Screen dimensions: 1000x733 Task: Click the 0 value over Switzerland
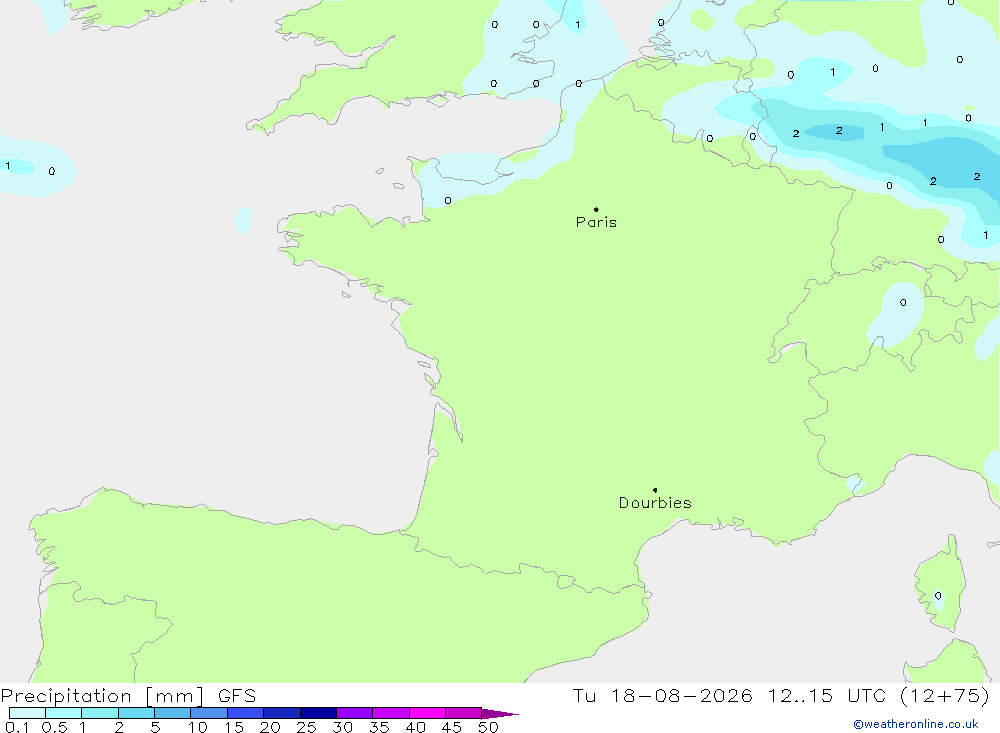click(x=903, y=302)
